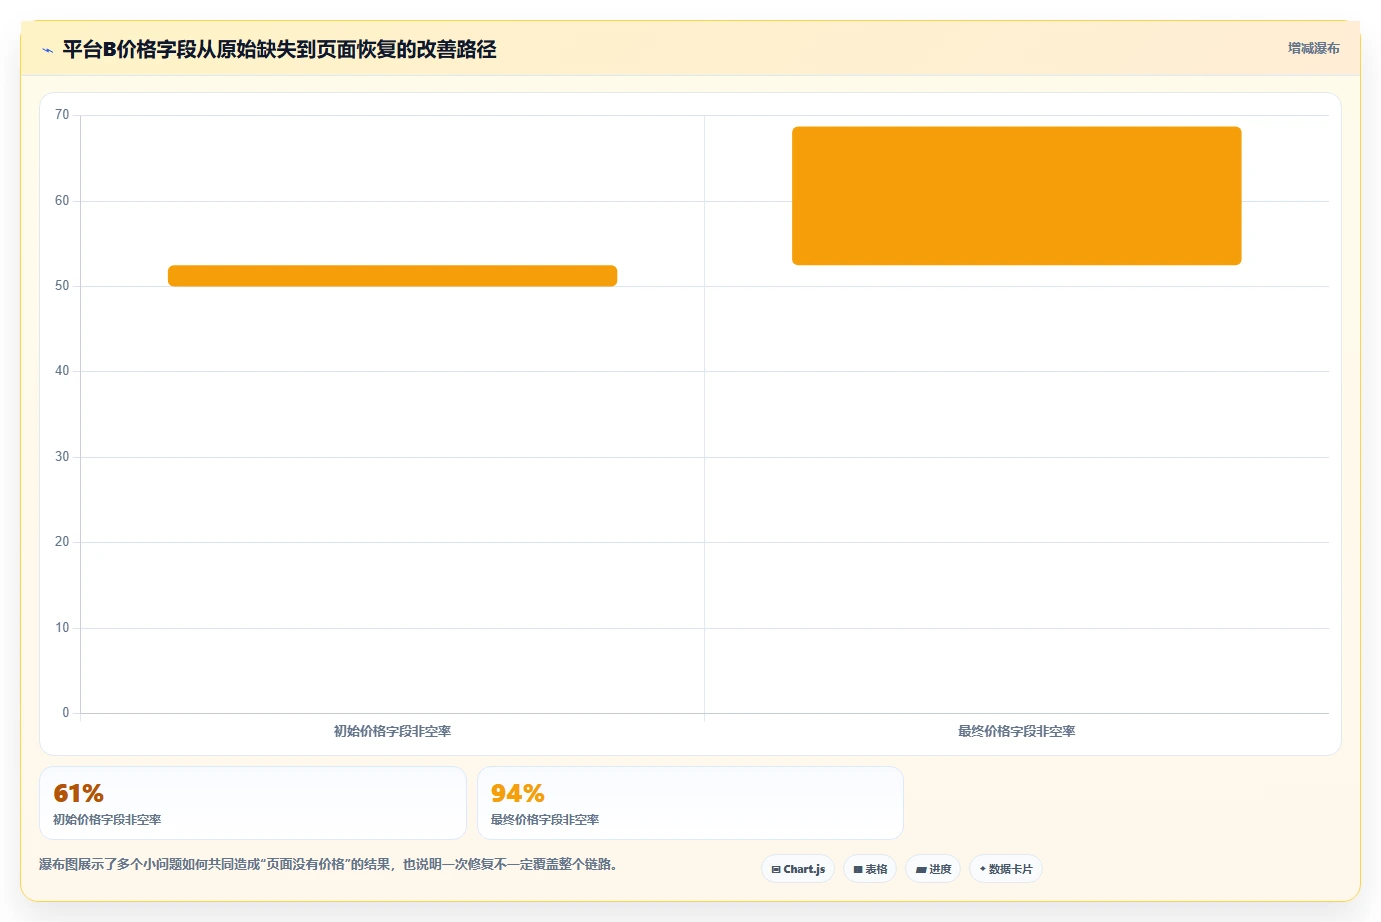Viewport: 1381px width, 922px height.
Task: Click the chart title 平台B价格字段 heading
Action: [279, 49]
